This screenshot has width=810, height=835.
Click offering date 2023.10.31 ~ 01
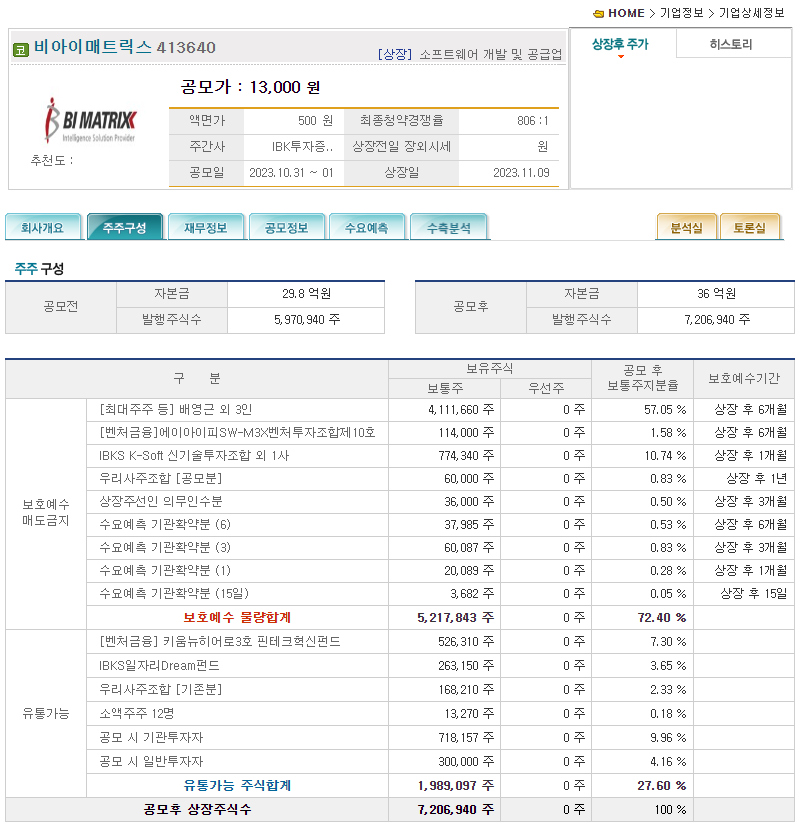click(x=291, y=173)
